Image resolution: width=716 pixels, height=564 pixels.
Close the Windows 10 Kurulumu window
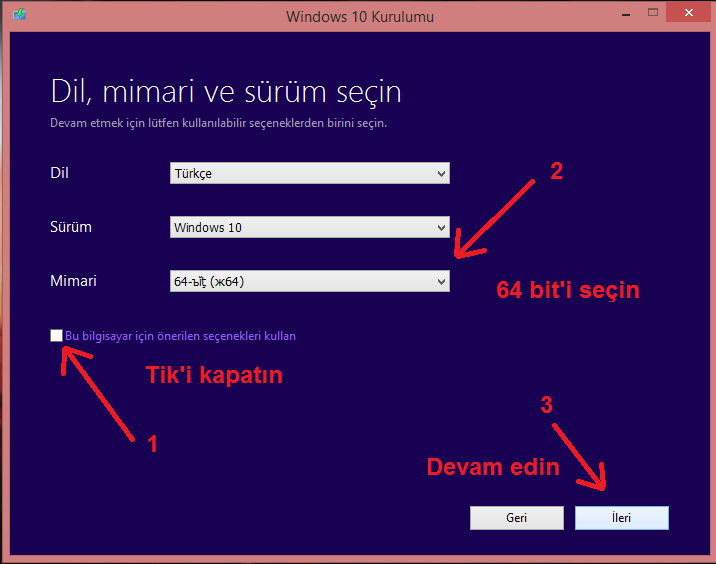point(689,13)
